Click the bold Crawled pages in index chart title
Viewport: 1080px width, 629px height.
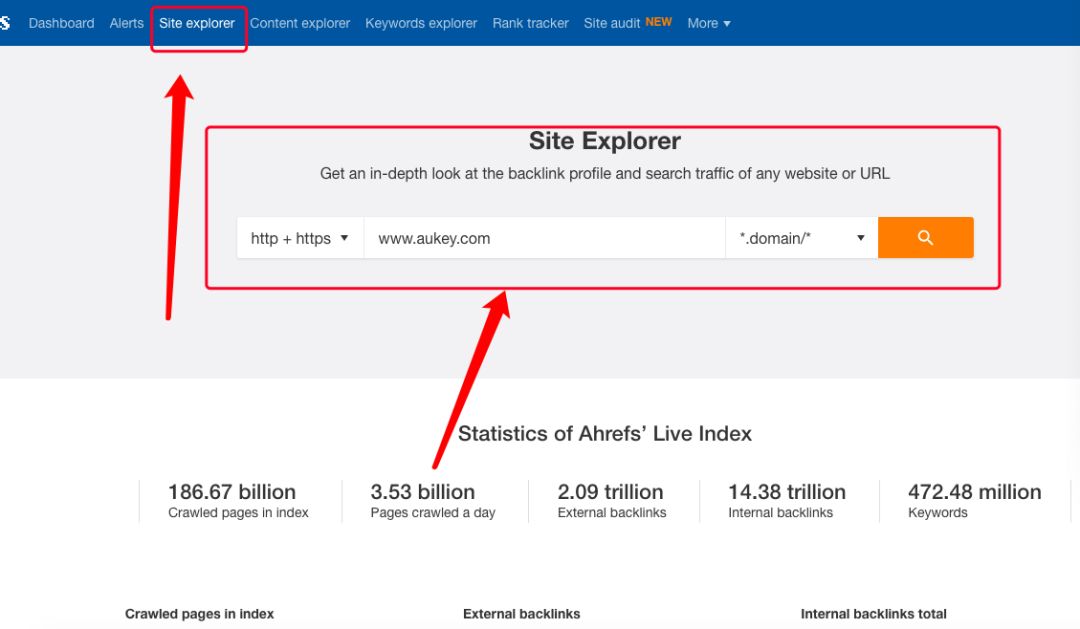(x=199, y=614)
